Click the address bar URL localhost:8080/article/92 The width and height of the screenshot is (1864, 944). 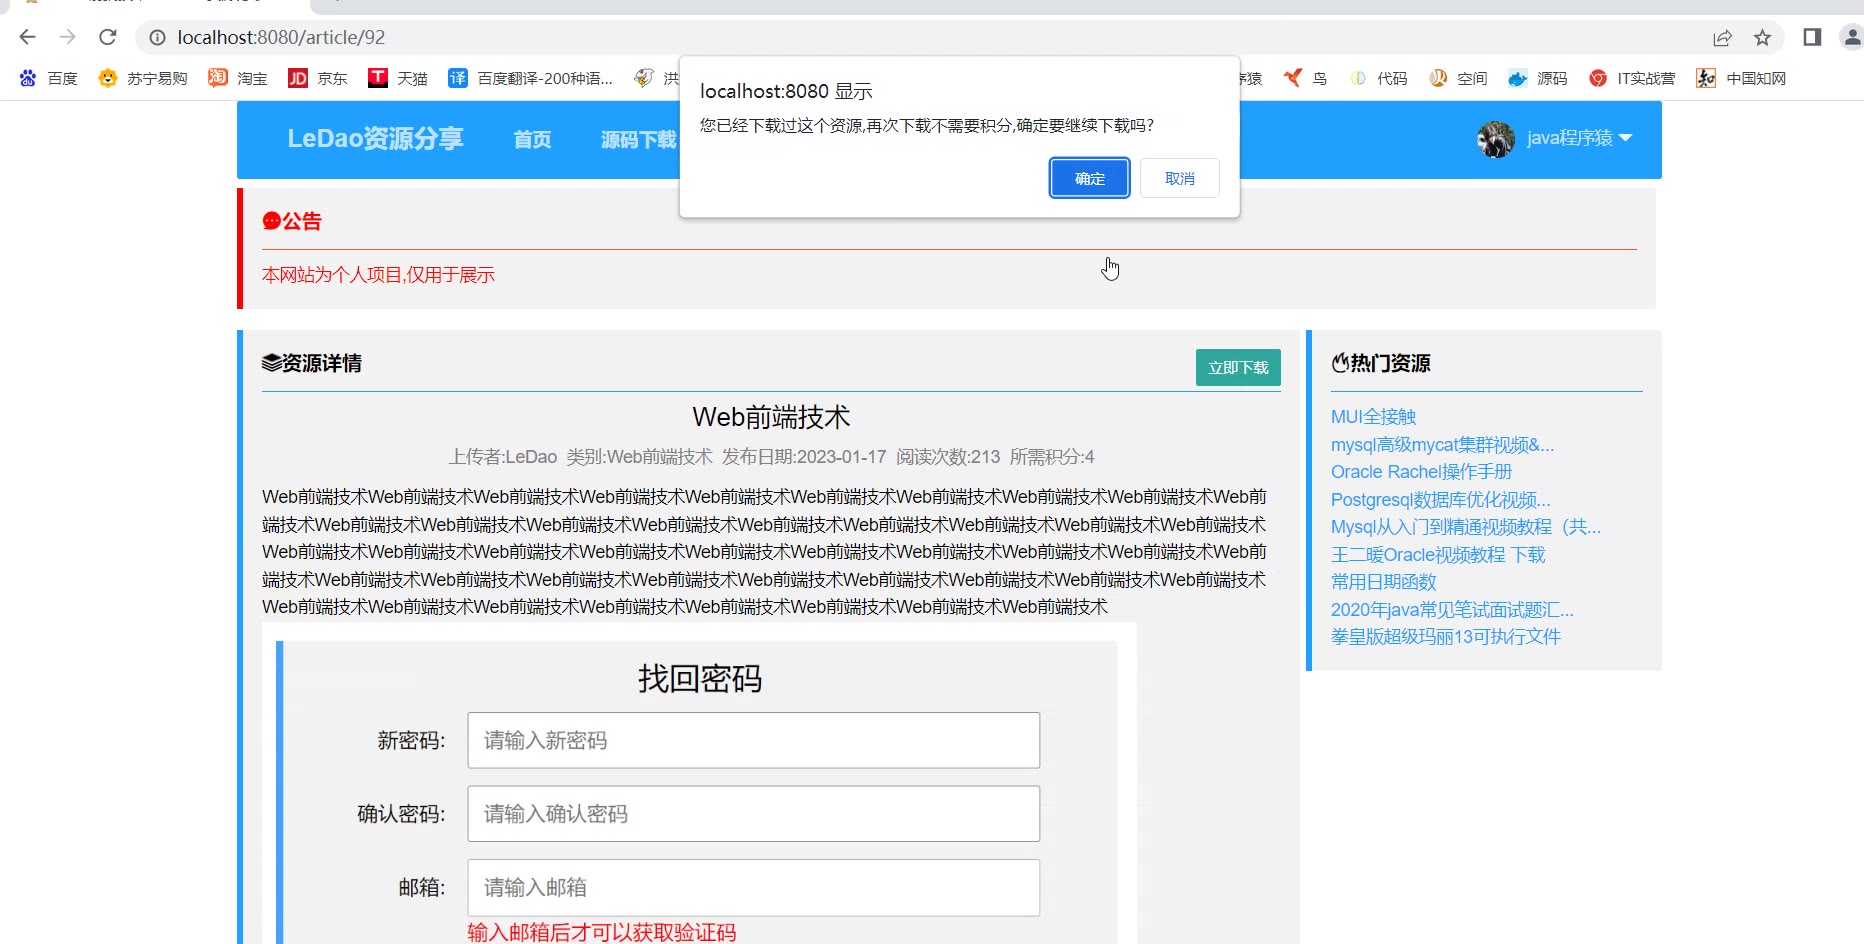pos(281,37)
